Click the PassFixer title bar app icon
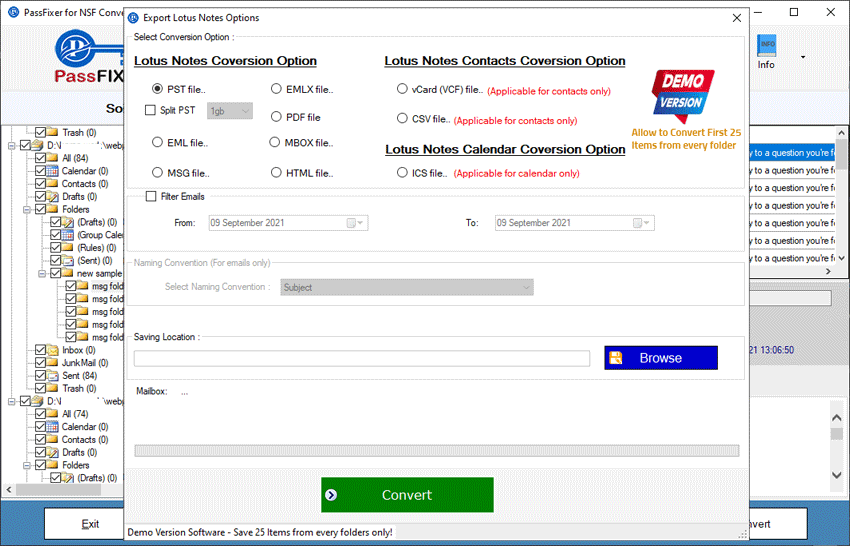 tap(14, 12)
